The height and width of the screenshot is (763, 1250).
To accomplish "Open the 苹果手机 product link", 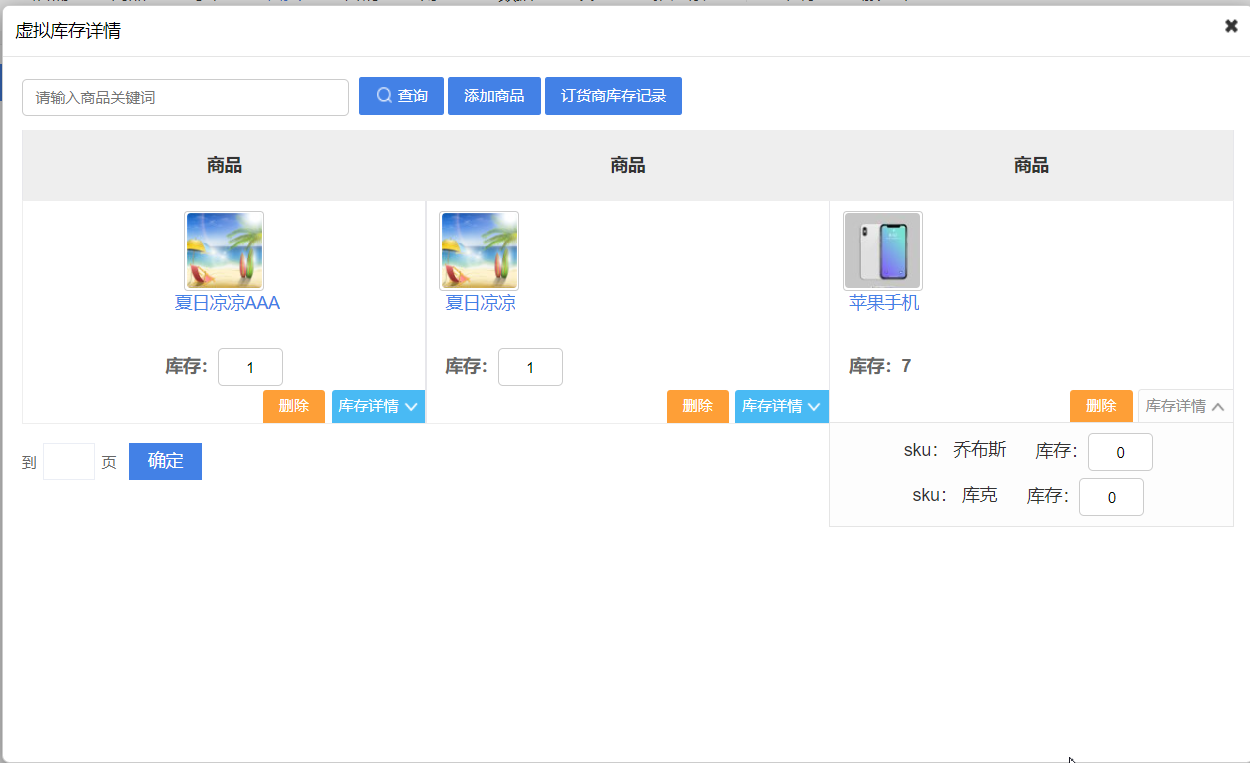I will [x=884, y=303].
